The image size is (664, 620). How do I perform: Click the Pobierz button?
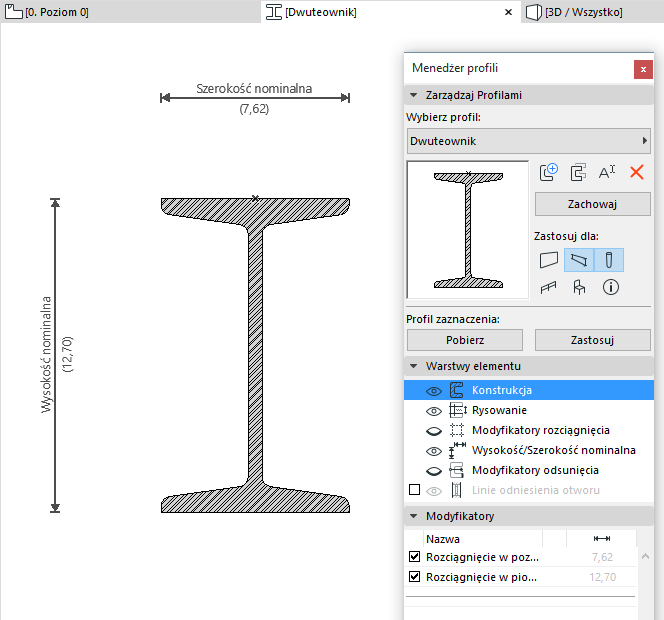coord(465,340)
